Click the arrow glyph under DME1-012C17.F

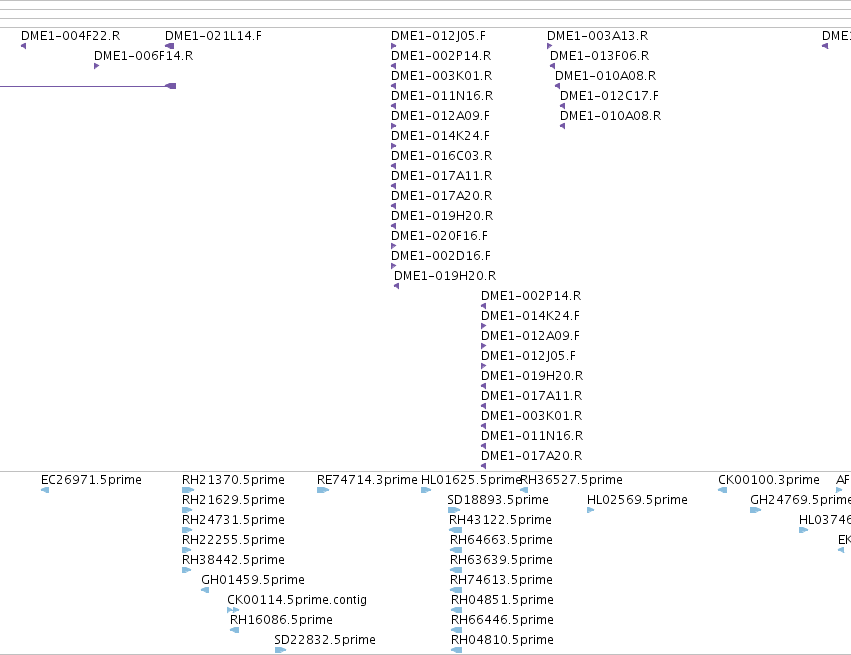tap(562, 106)
